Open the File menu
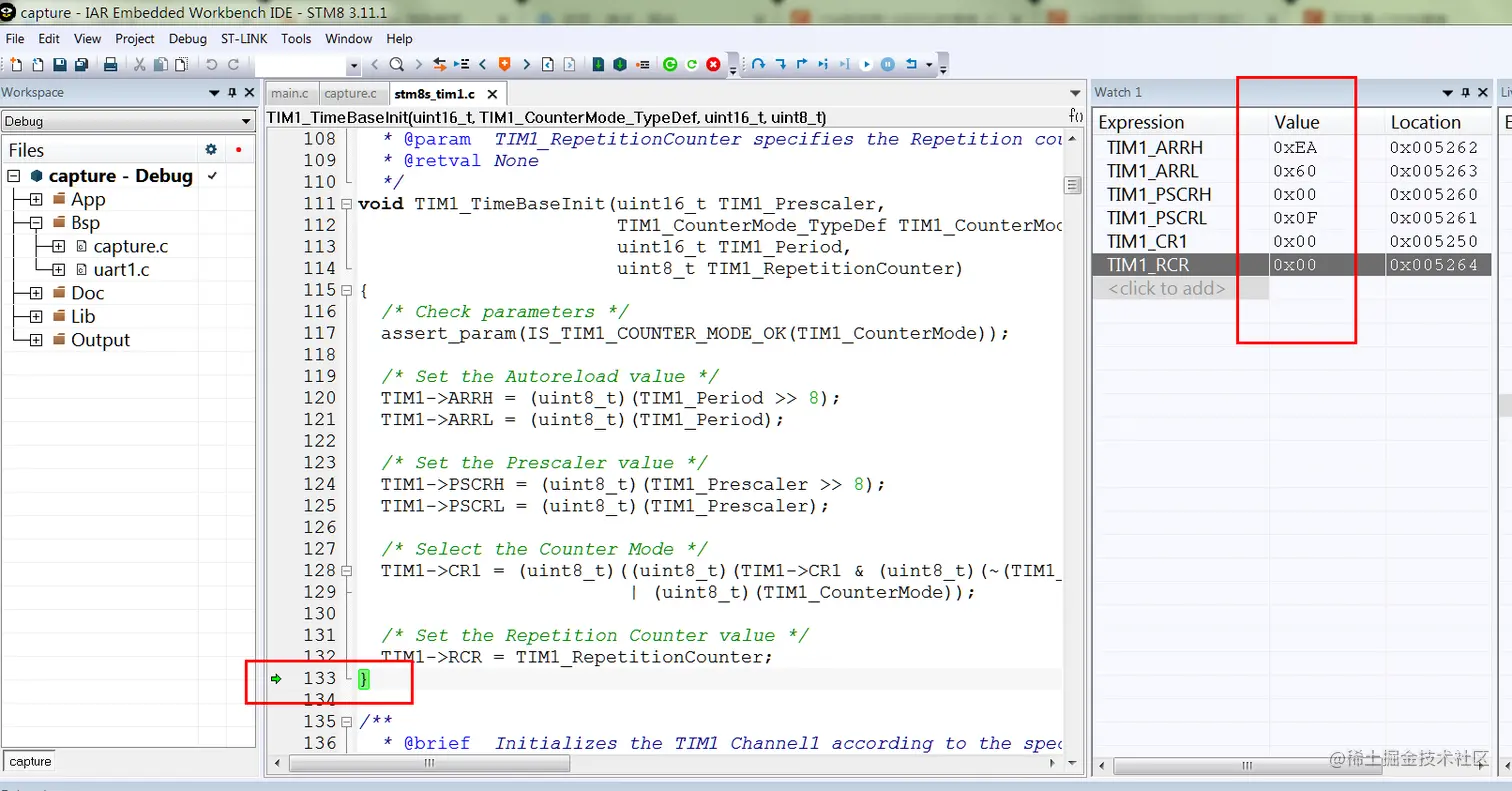The image size is (1512, 791). click(15, 38)
